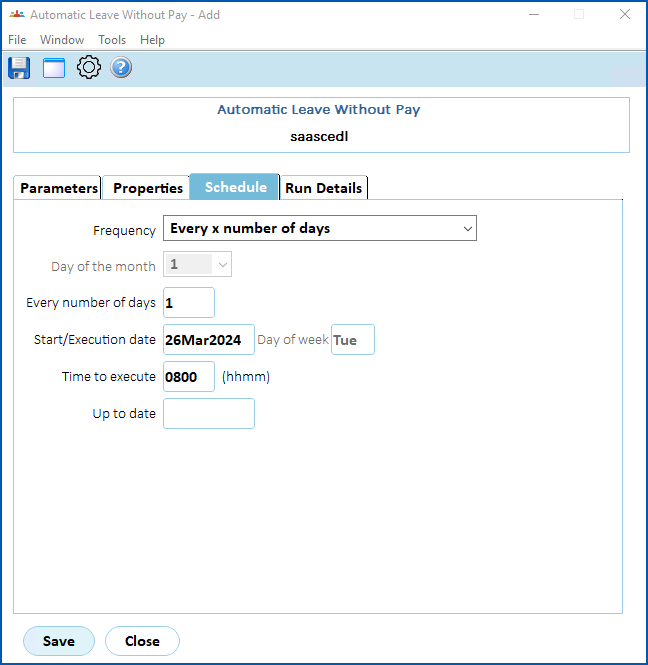Click the Time to execute field
Screen dimensions: 648x665
[x=189, y=377]
